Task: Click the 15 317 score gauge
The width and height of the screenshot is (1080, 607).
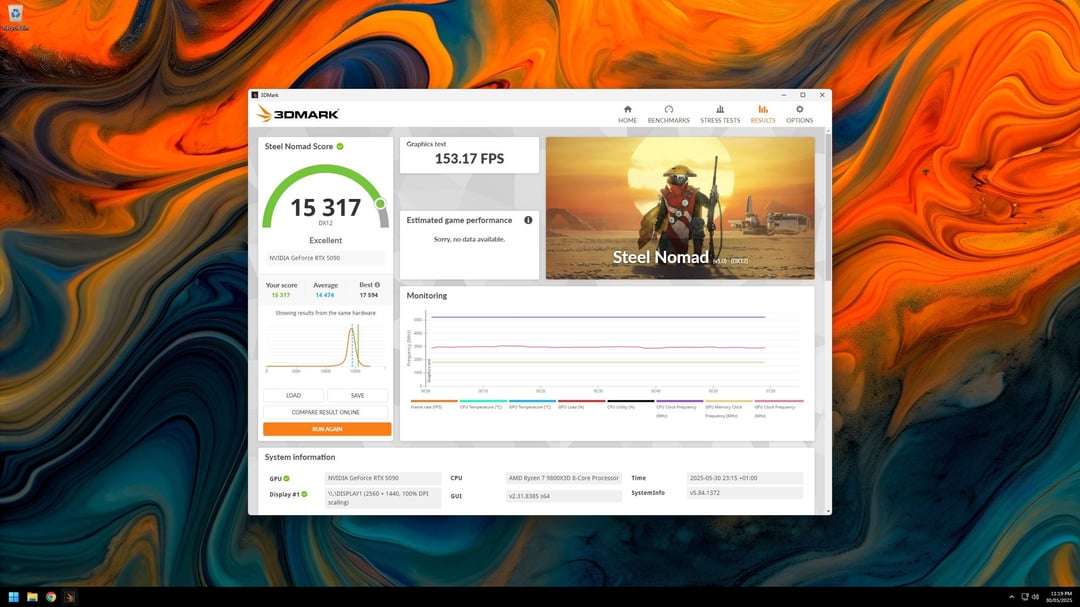Action: 325,198
